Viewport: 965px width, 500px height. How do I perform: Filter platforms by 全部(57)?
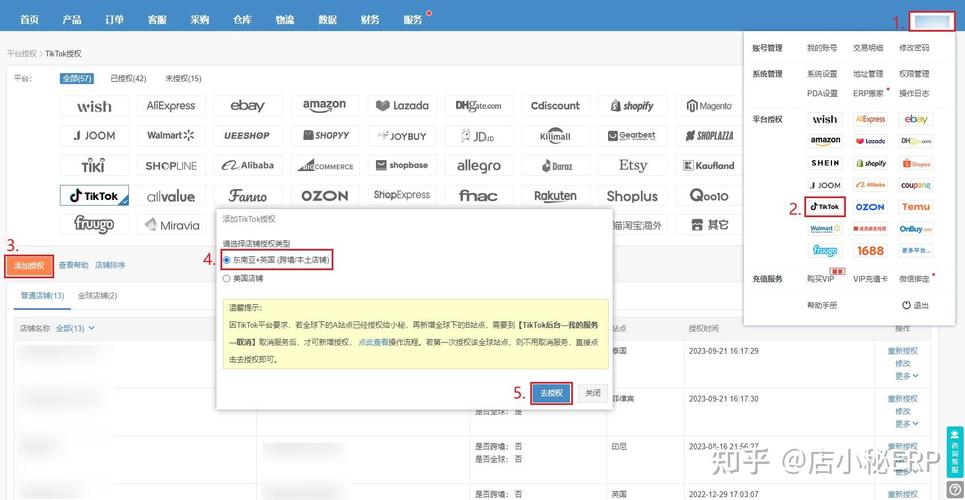(x=77, y=78)
